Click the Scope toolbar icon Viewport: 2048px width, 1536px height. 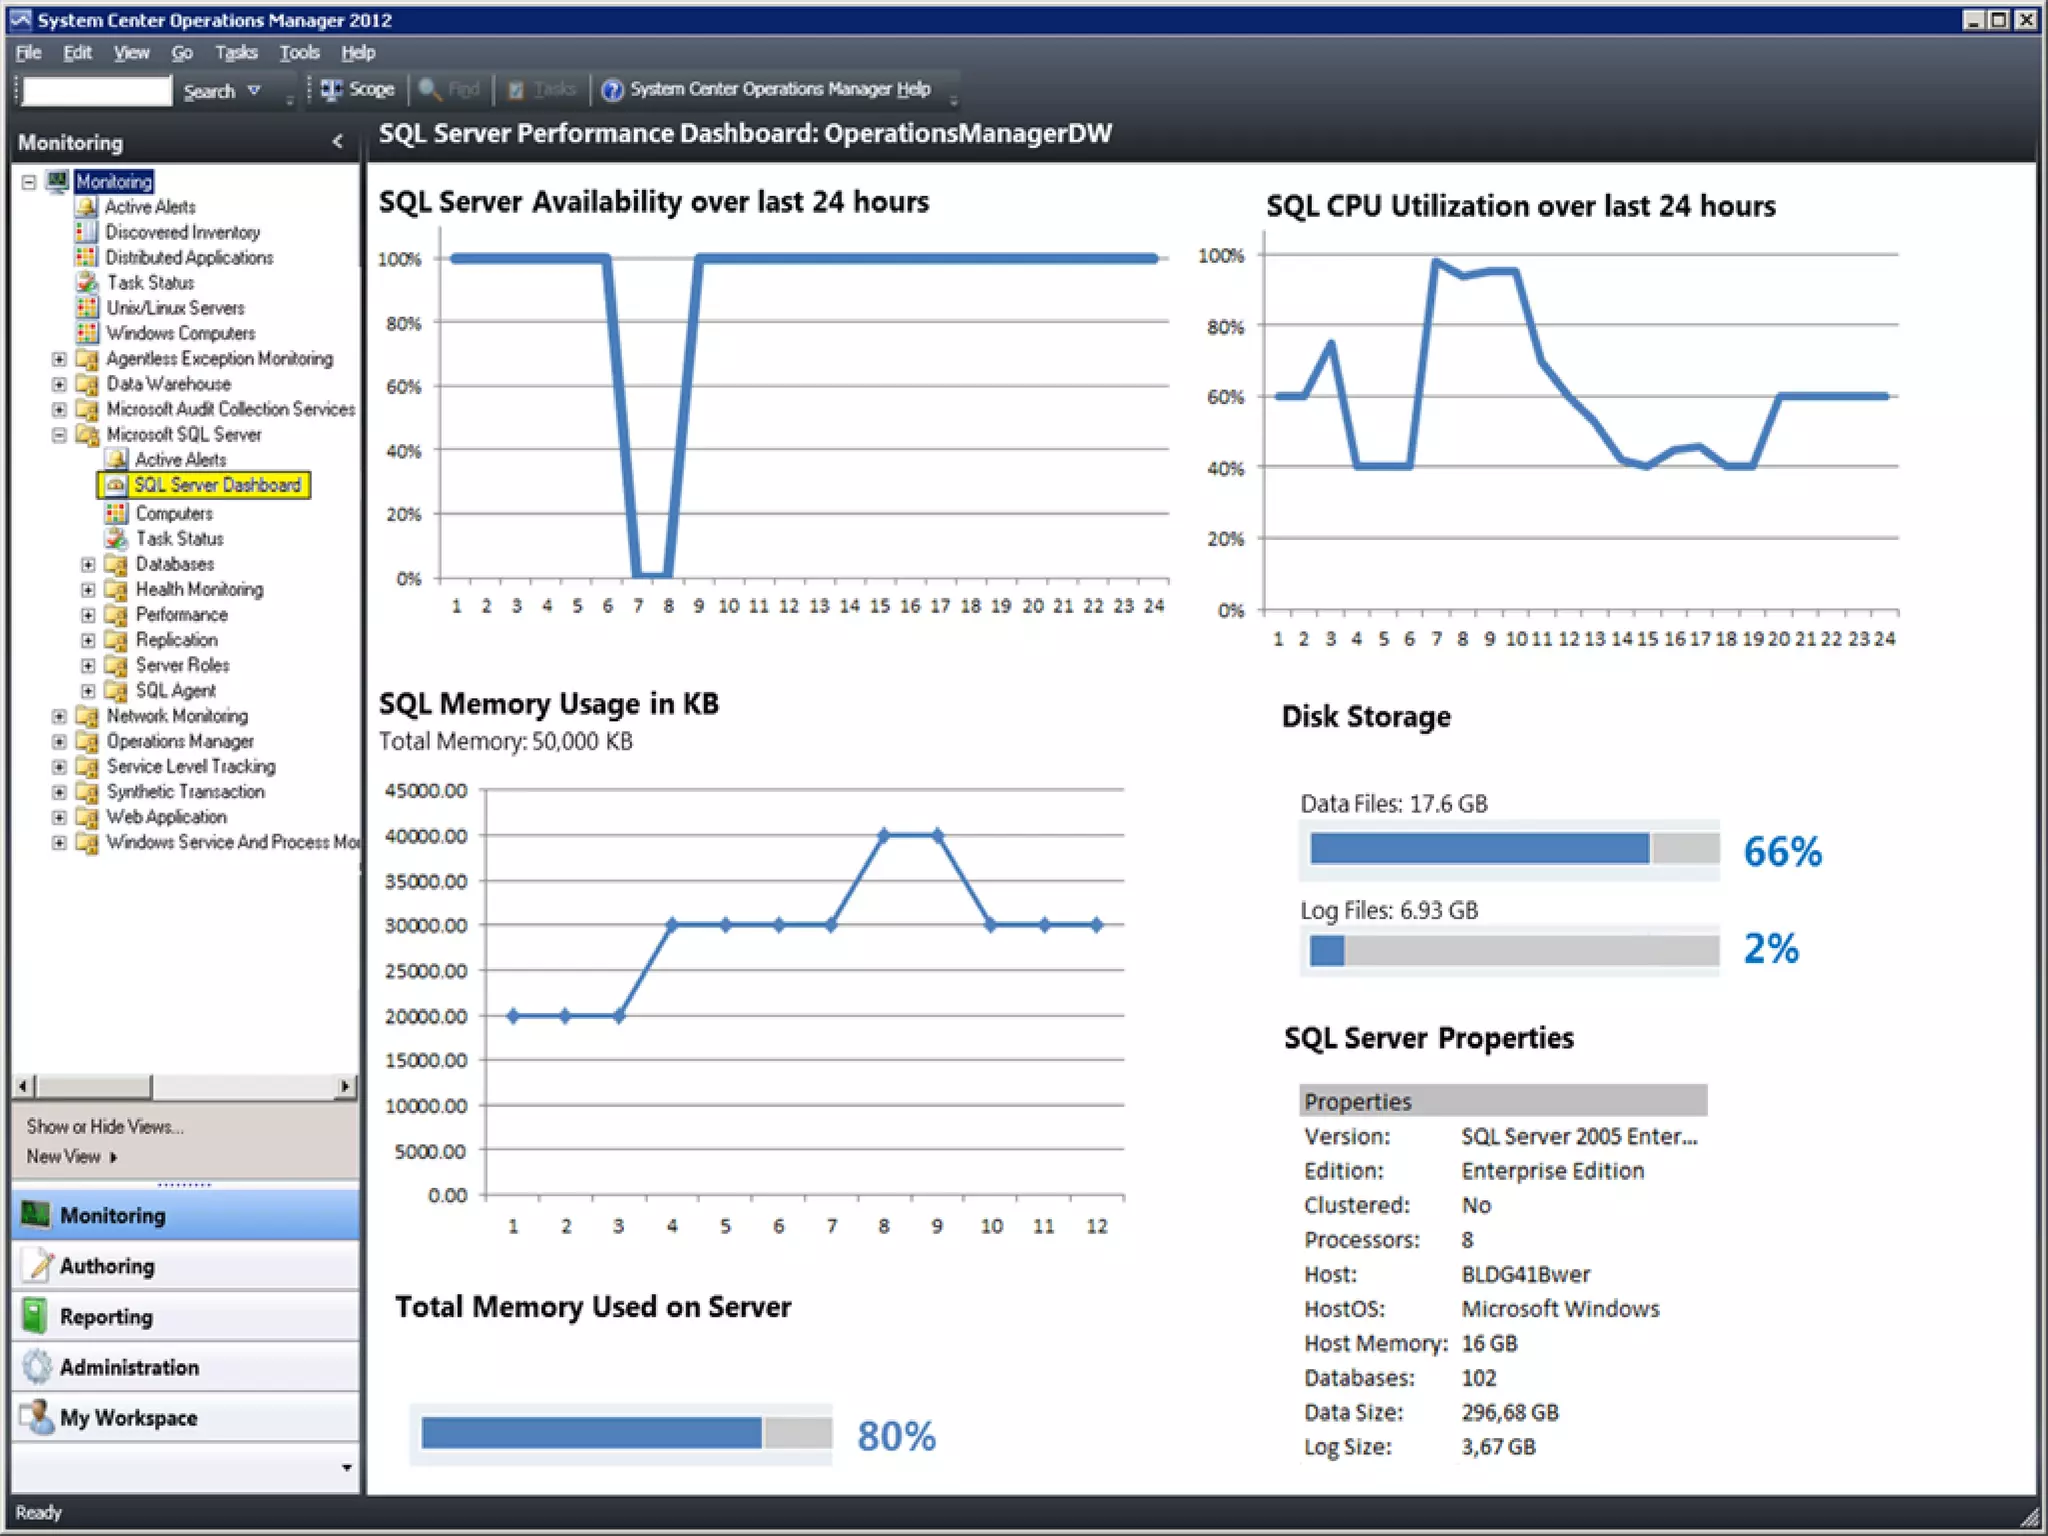(331, 90)
